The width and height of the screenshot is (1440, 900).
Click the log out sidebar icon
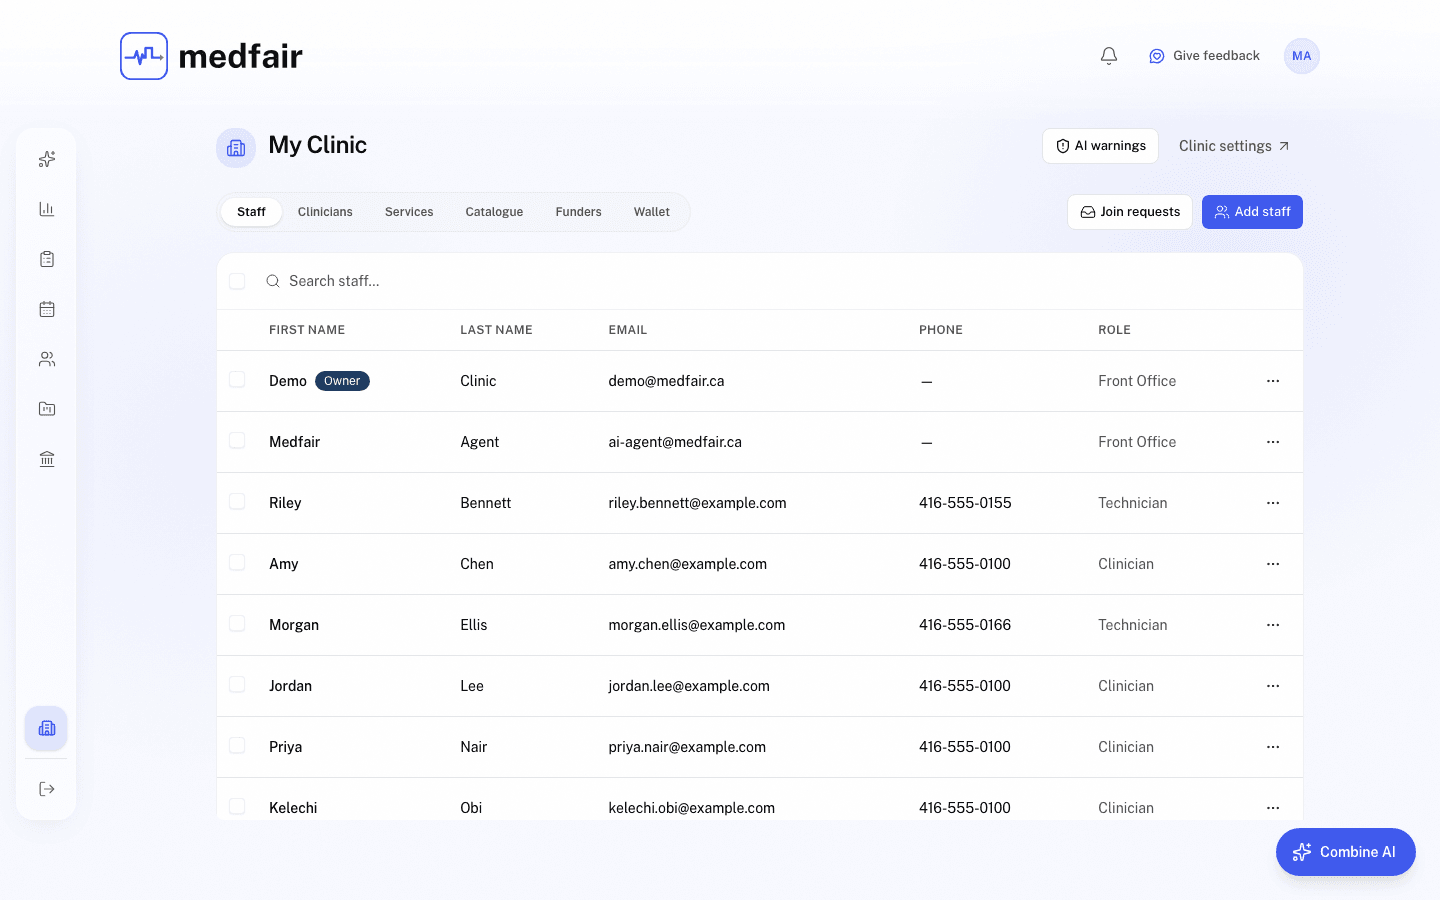[47, 789]
